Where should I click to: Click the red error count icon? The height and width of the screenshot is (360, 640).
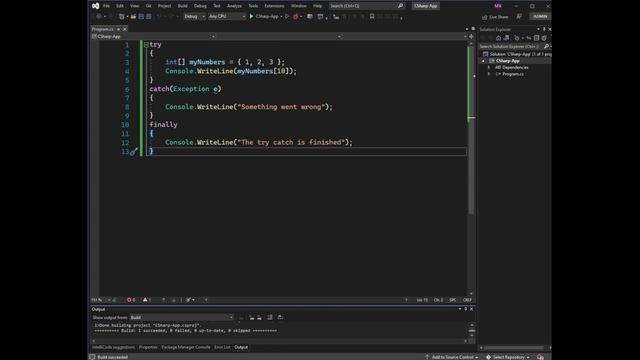[x=129, y=300]
